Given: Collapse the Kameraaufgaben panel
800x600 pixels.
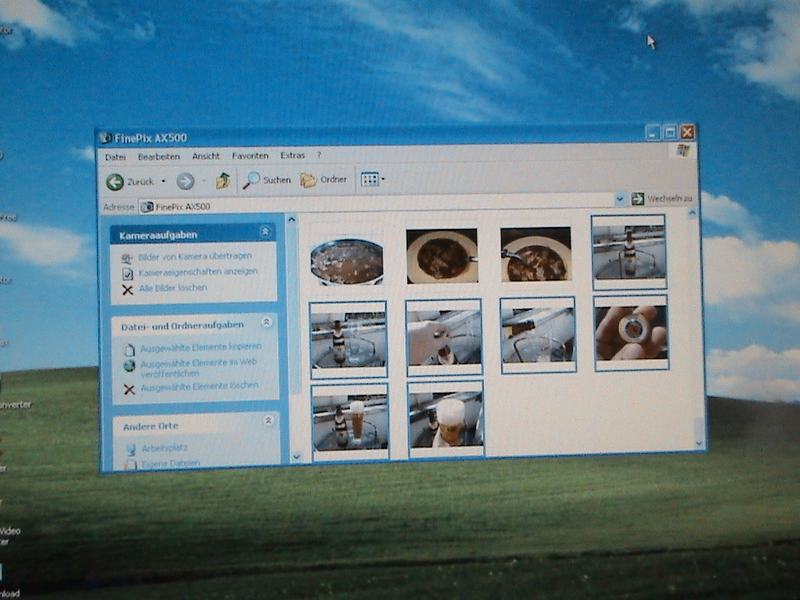Looking at the screenshot, I should tap(265, 232).
